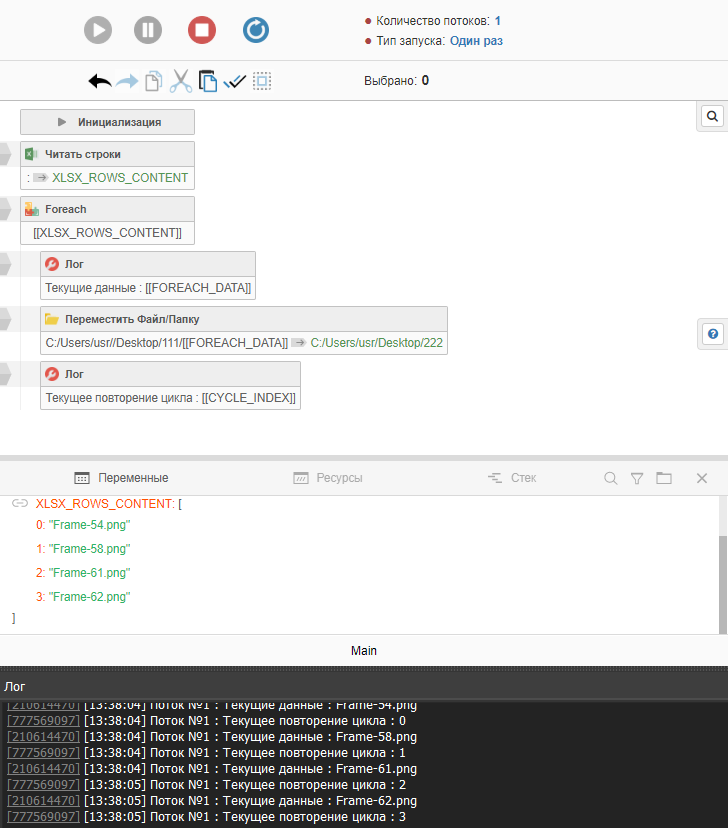Change run type 'Один раз'
This screenshot has height=828, width=728.
(476, 41)
